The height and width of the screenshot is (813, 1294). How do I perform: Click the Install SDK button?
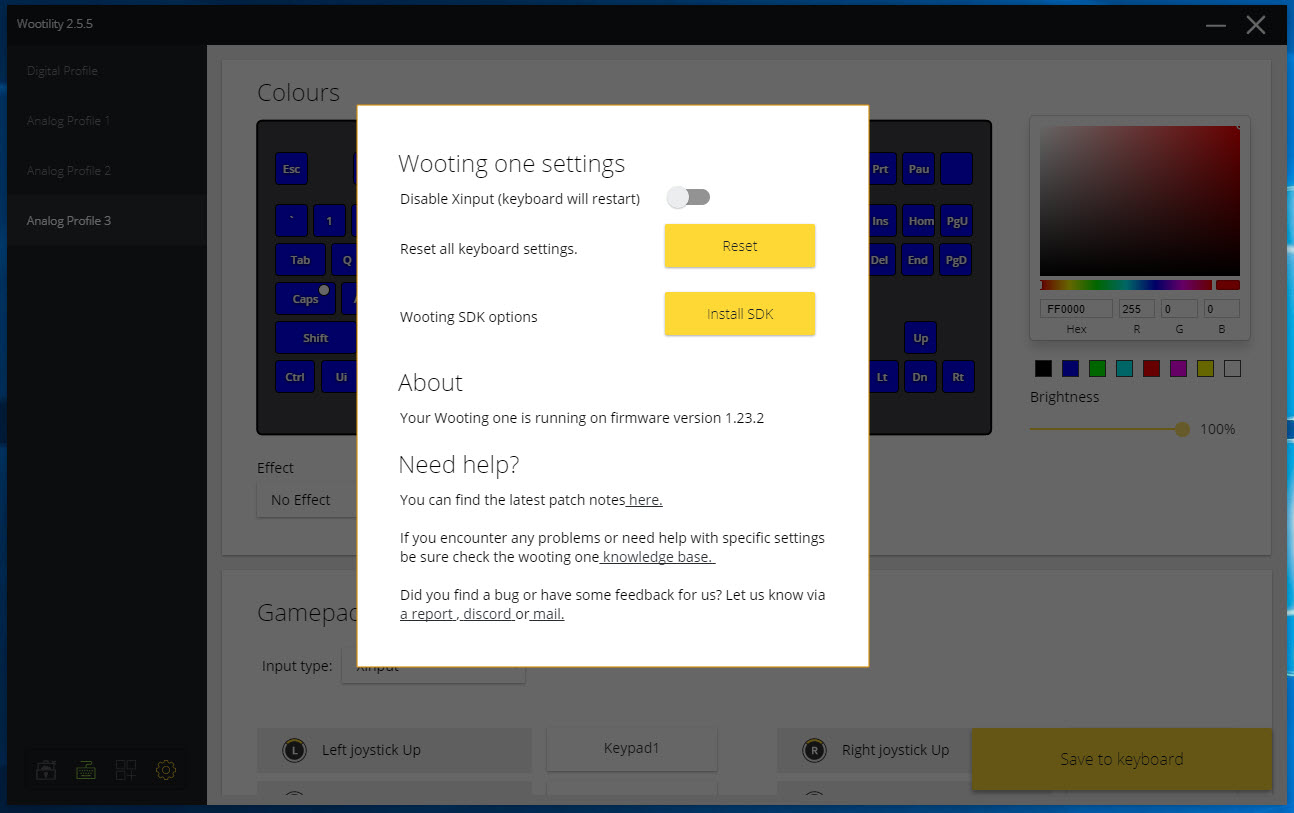pos(740,314)
